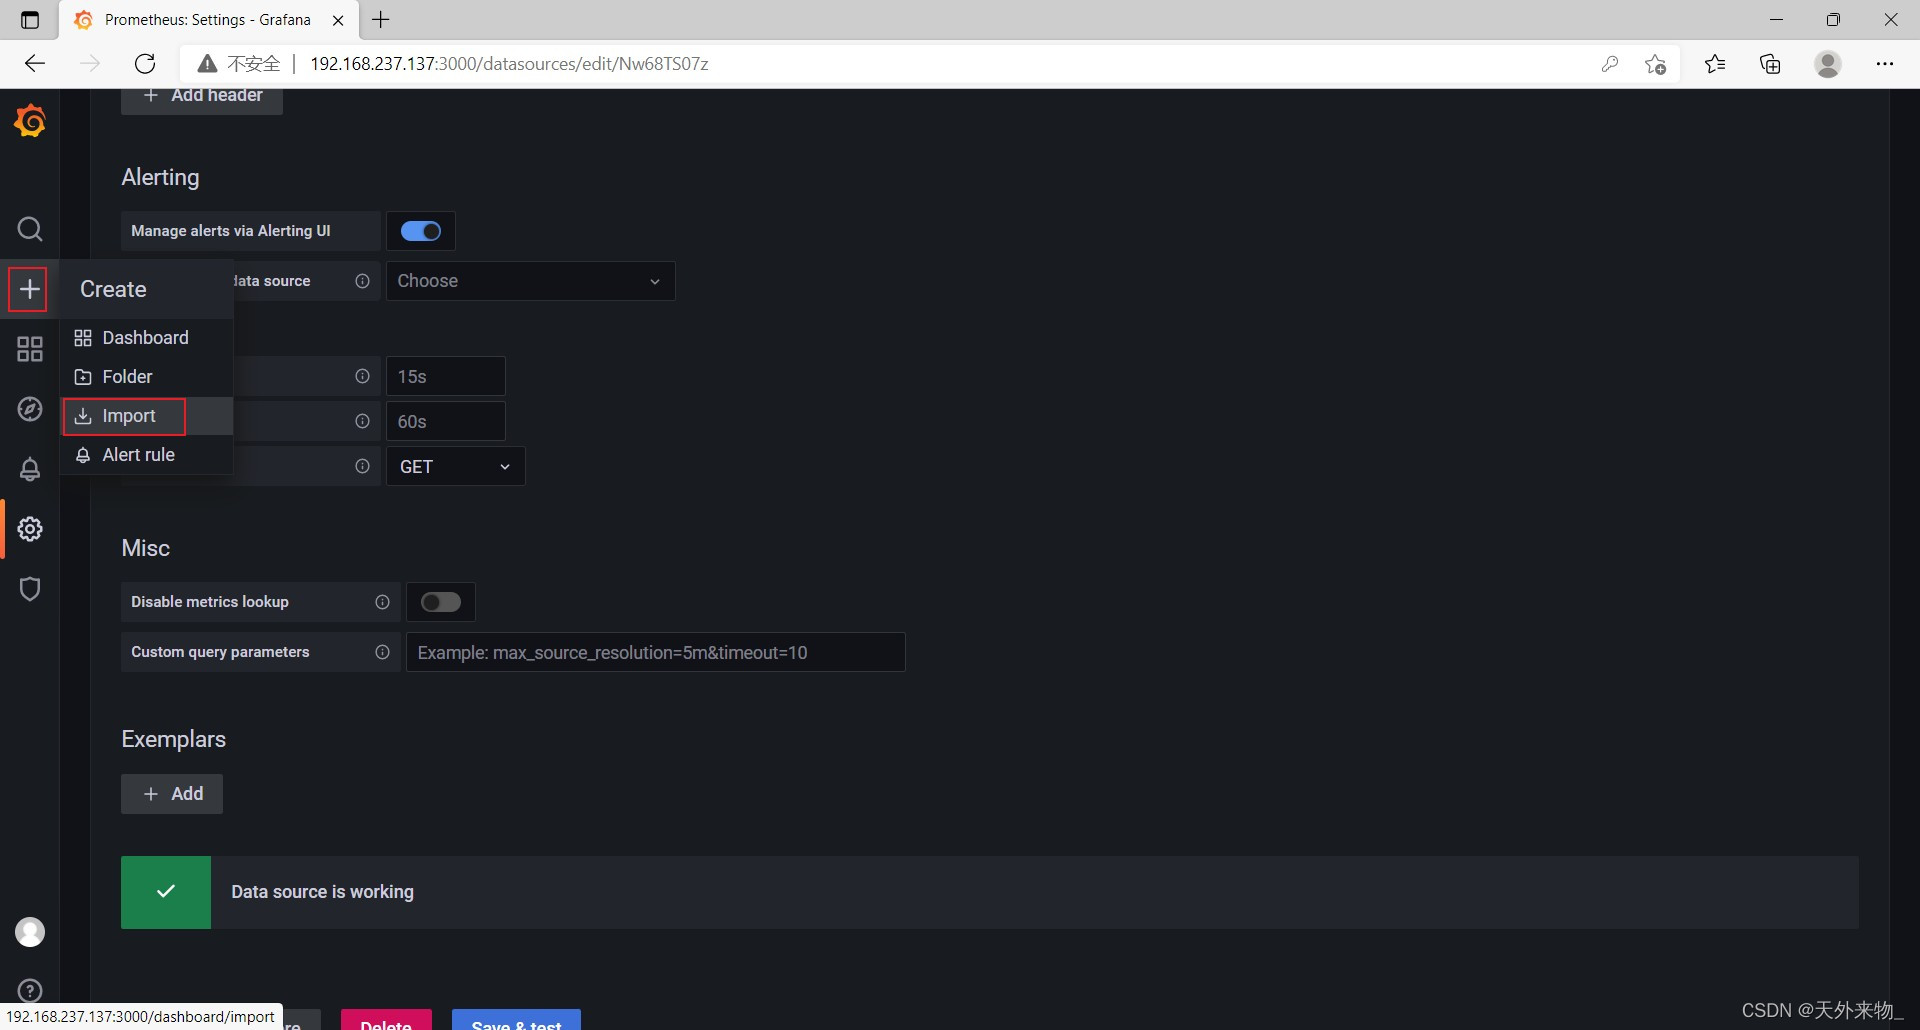Select Folder from Create menu
The width and height of the screenshot is (1920, 1030).
(147, 377)
